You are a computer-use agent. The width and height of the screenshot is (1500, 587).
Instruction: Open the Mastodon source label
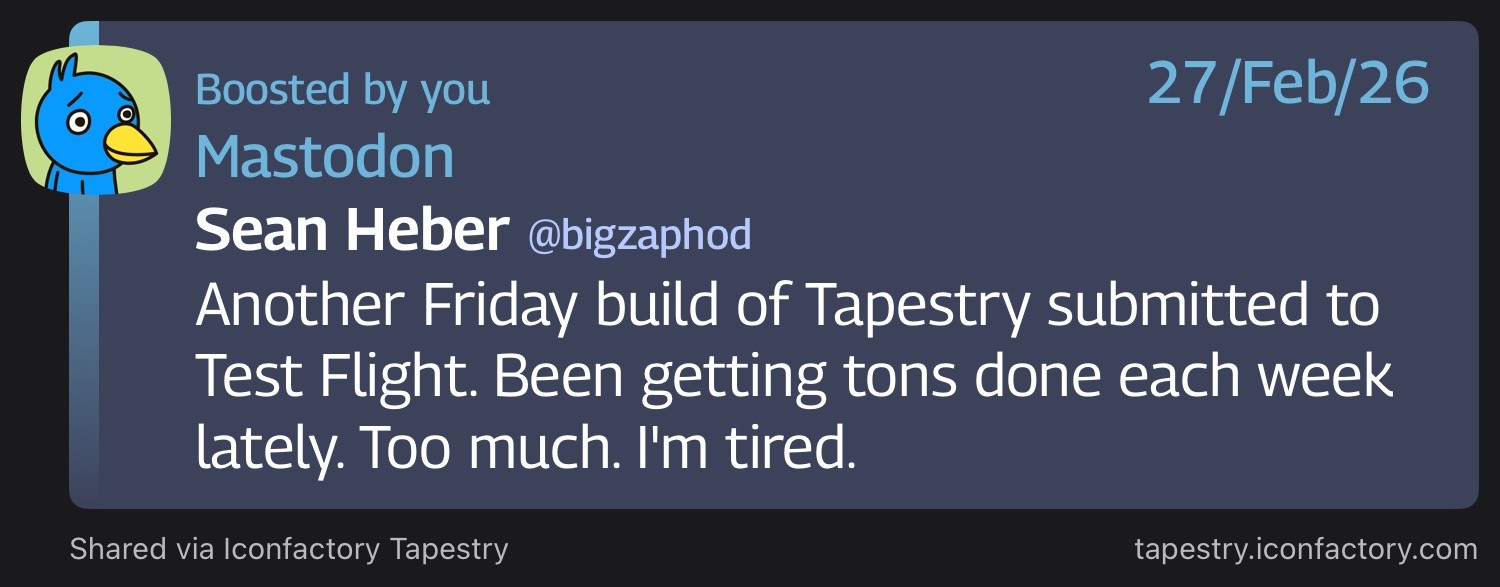click(x=325, y=158)
